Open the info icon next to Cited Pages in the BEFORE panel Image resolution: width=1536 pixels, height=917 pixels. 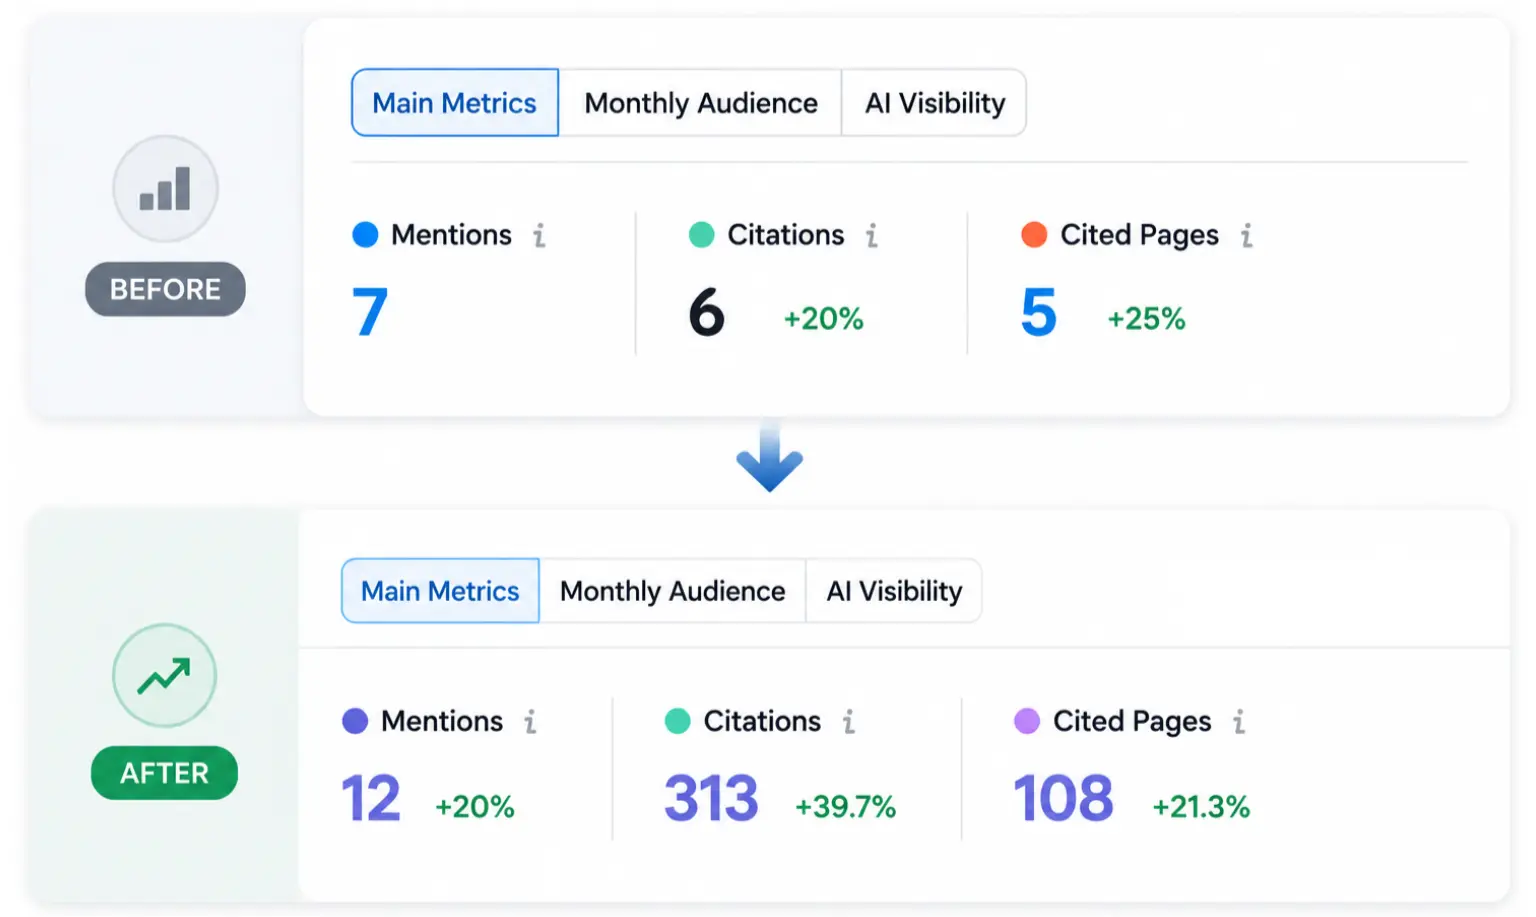1246,235
